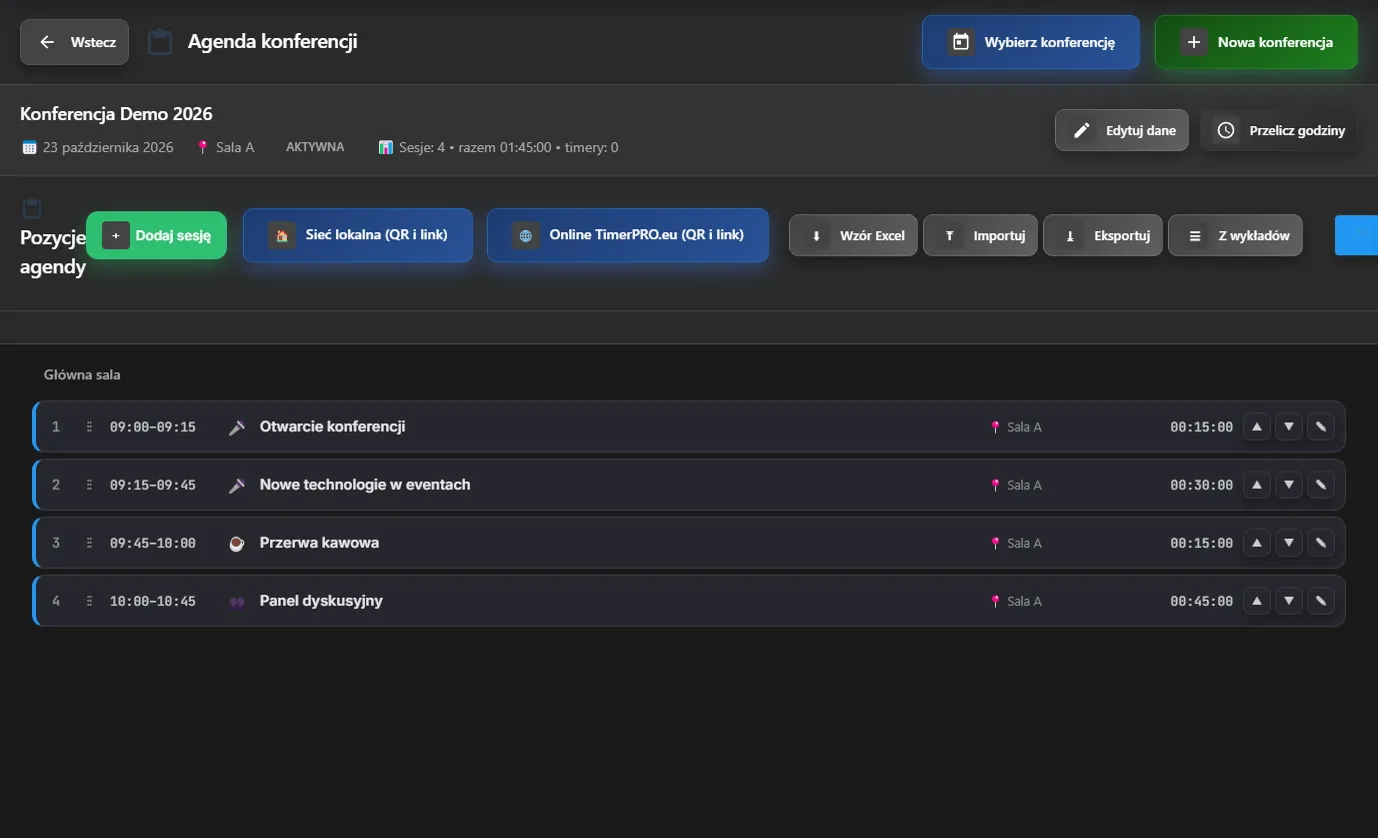Click the Eksportuj button
The image size is (1378, 838).
[1103, 236]
